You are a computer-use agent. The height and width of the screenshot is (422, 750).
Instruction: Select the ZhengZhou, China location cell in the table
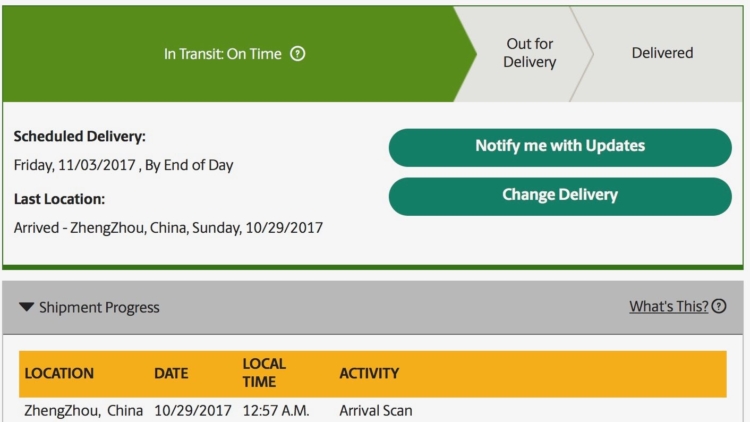(x=83, y=411)
